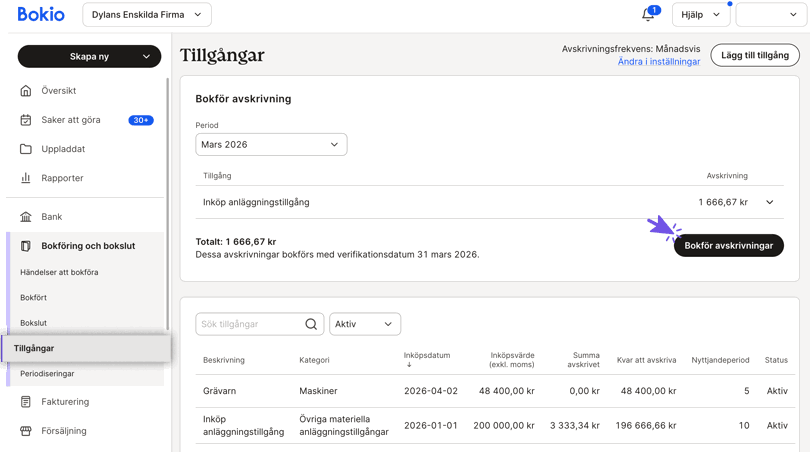Open the Aktiv status filter dropdown
810x452 pixels.
tap(365, 324)
